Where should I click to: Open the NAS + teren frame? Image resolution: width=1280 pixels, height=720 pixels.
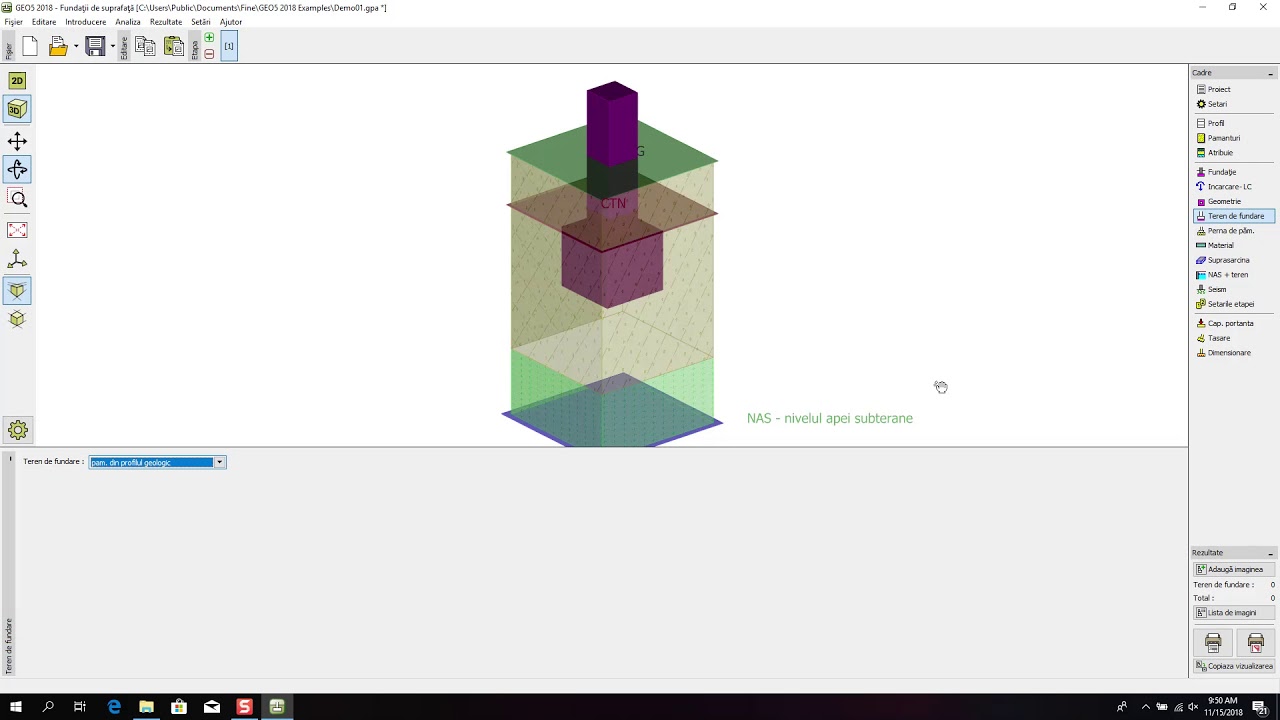click(x=1234, y=275)
